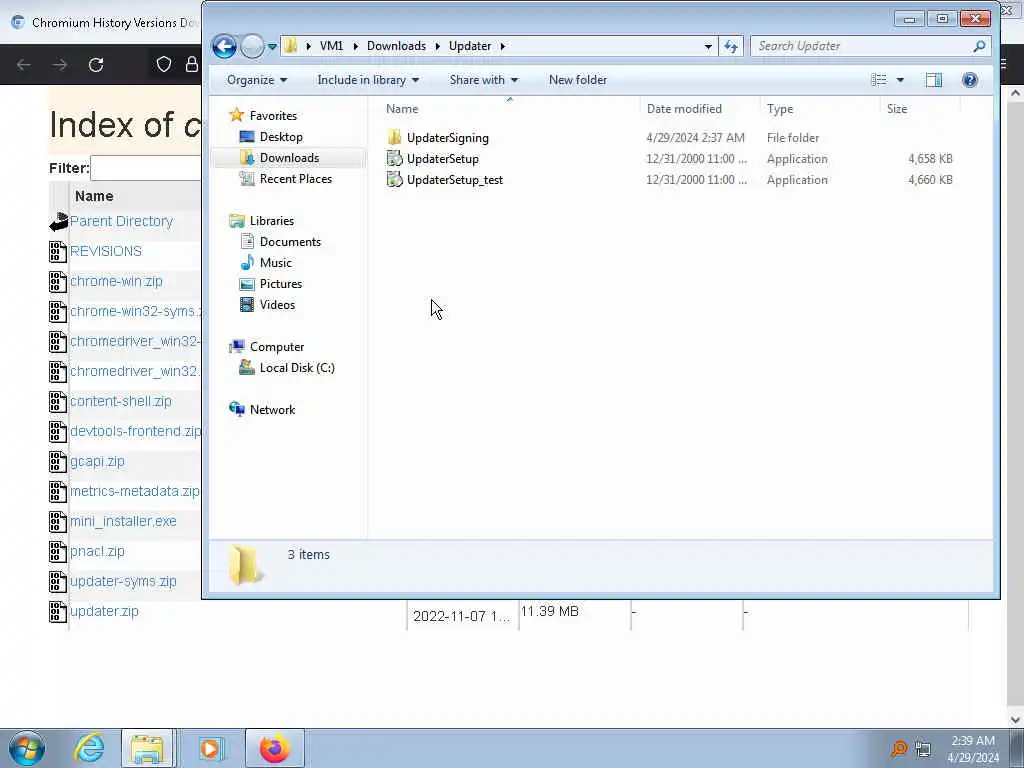Open the content-shell.zip link
The image size is (1024, 768).
click(121, 402)
